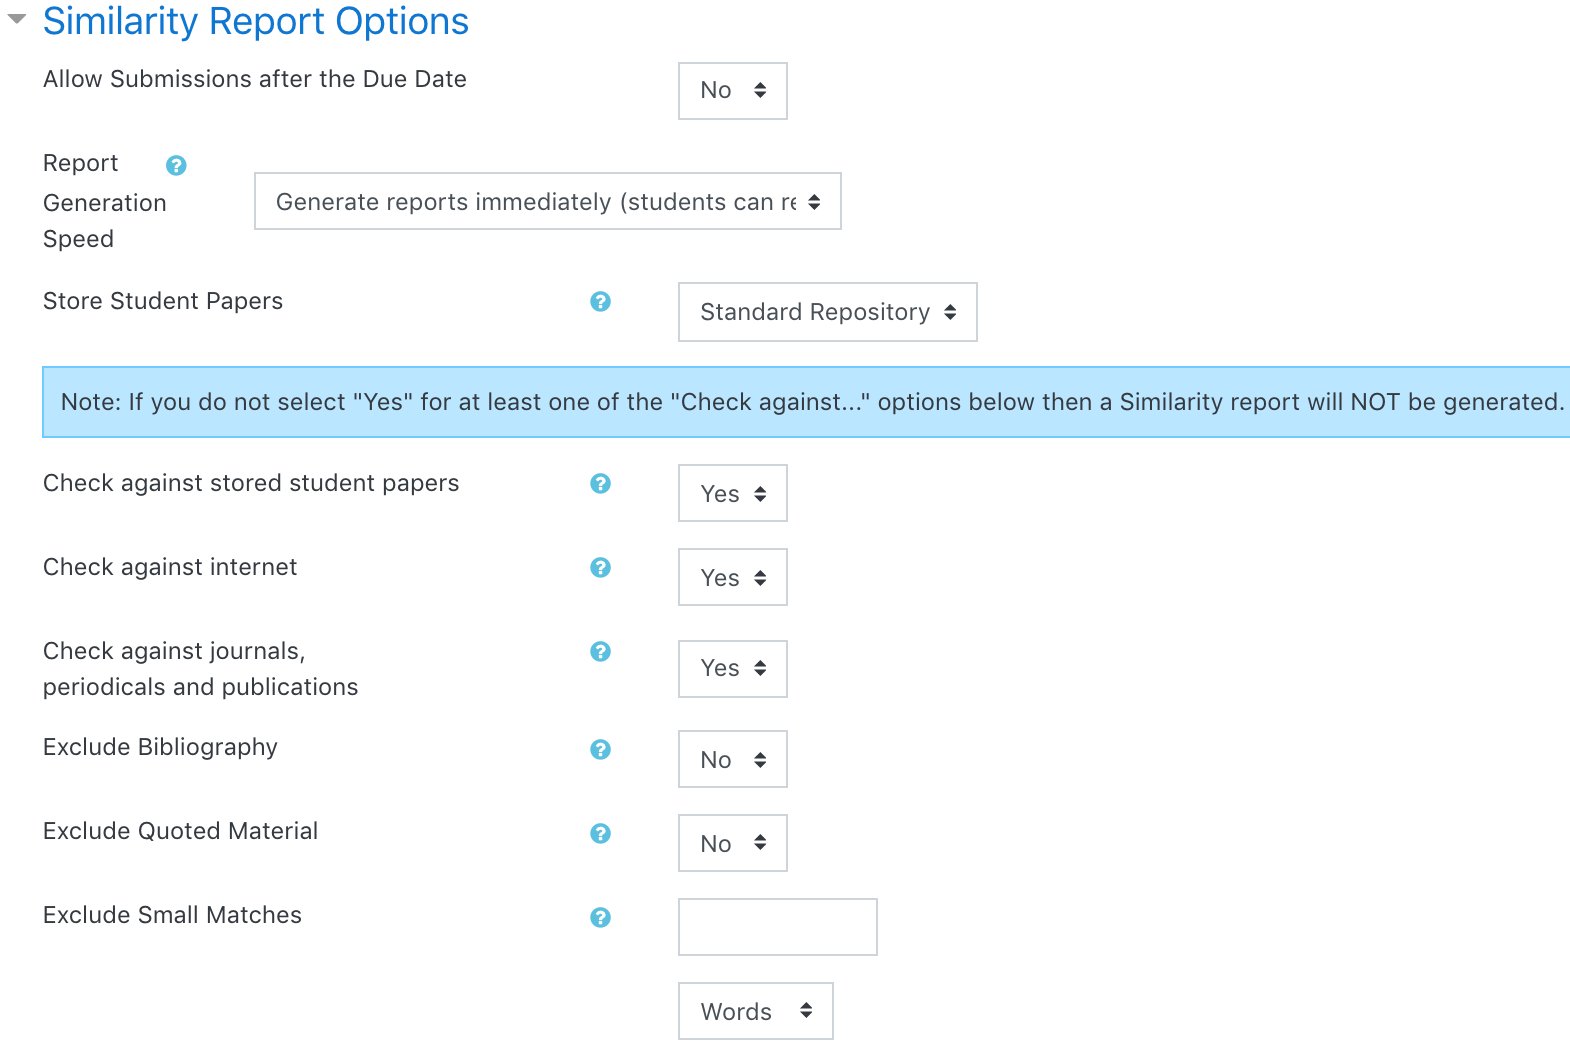Open the Report Generation Speed dropdown

[548, 201]
